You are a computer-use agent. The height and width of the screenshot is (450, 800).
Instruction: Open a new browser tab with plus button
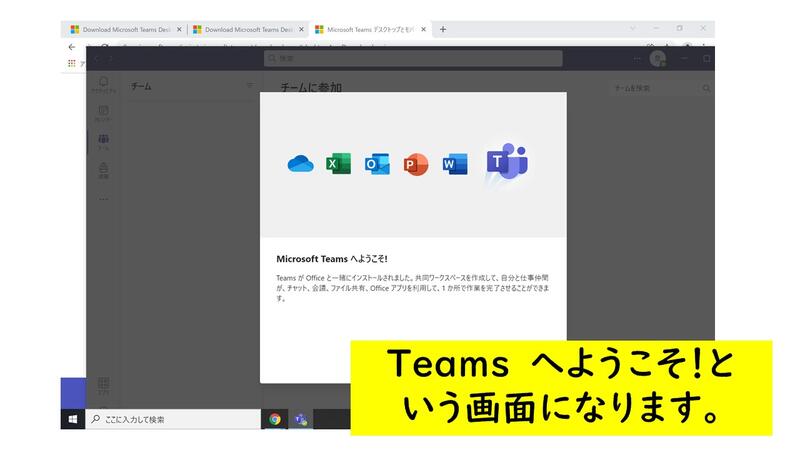point(443,29)
